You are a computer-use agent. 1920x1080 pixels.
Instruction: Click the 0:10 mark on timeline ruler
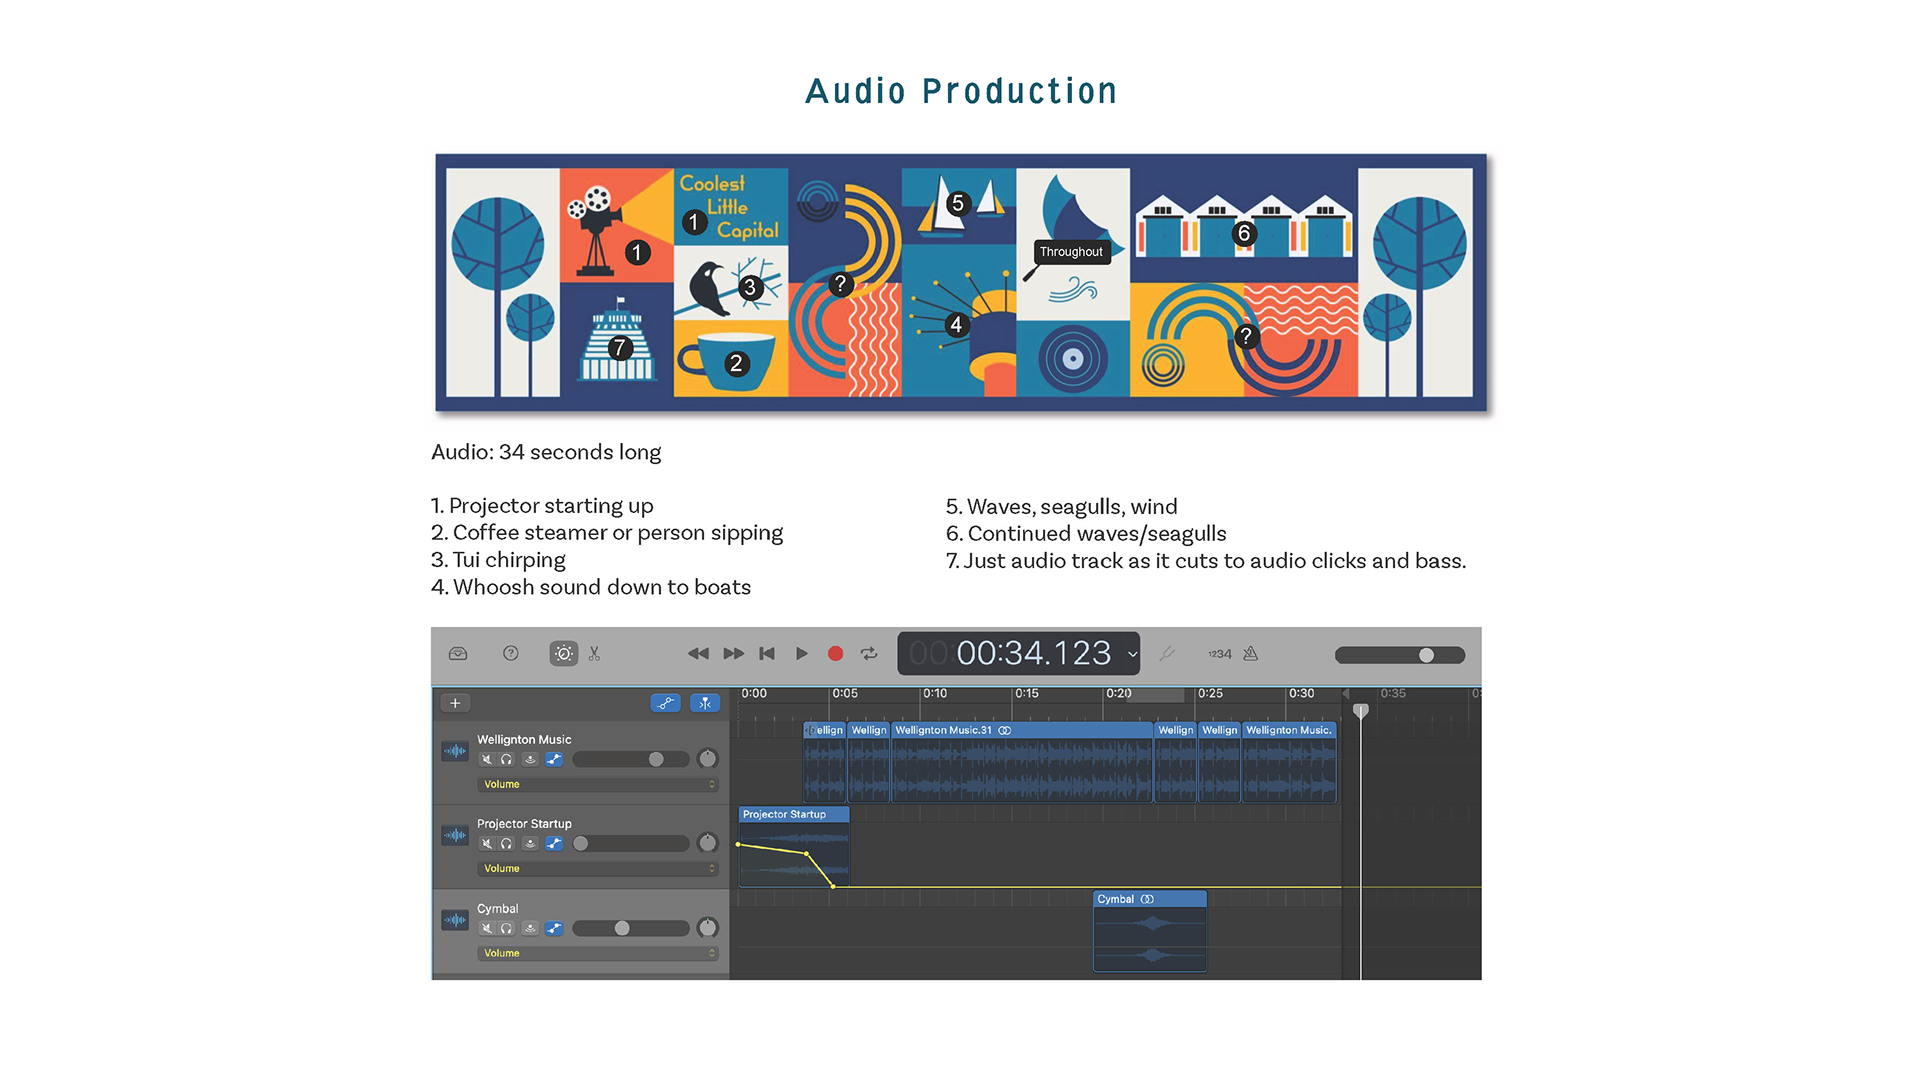click(x=935, y=694)
